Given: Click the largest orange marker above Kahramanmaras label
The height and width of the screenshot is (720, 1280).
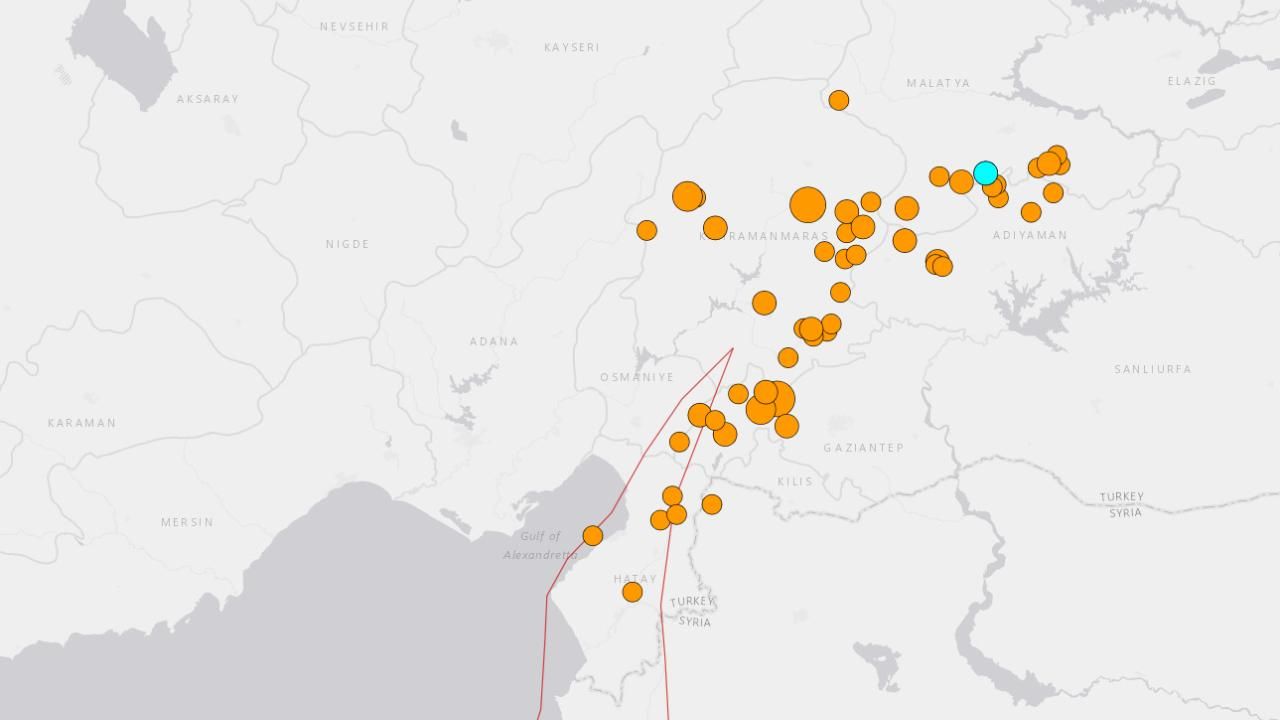Looking at the screenshot, I should coord(808,204).
